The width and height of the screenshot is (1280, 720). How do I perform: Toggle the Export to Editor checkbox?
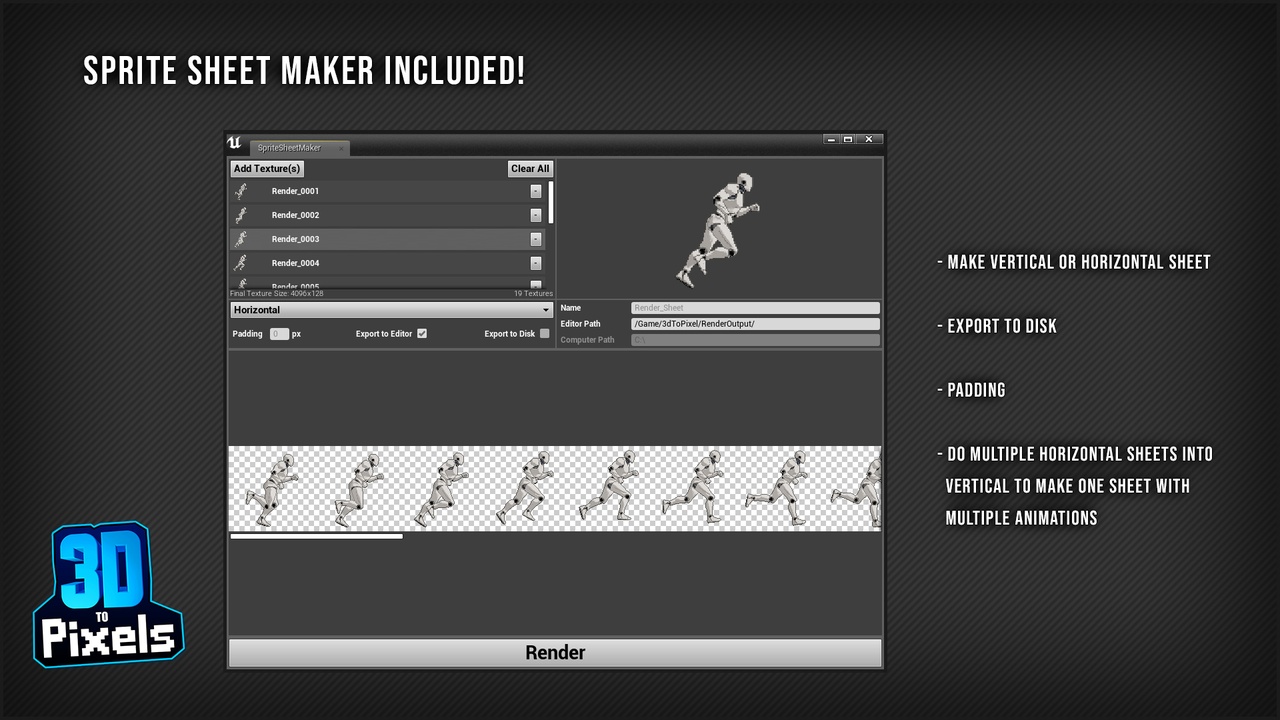click(422, 334)
